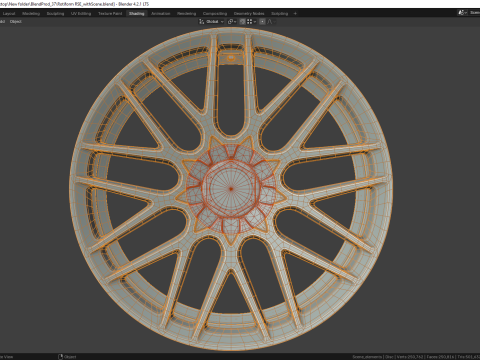Open proportional editing falloff dropdown
This screenshot has width=480, height=360.
(x=271, y=22)
